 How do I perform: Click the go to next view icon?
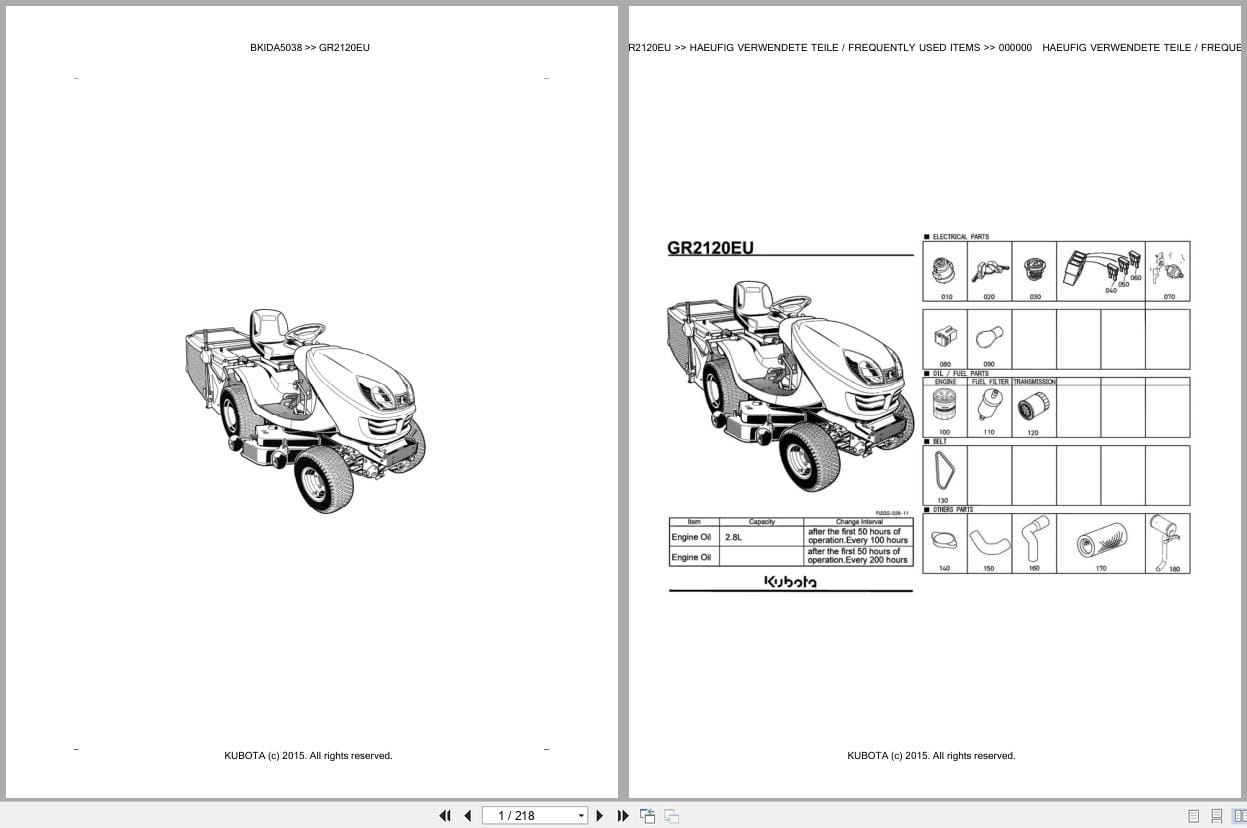(x=671, y=816)
